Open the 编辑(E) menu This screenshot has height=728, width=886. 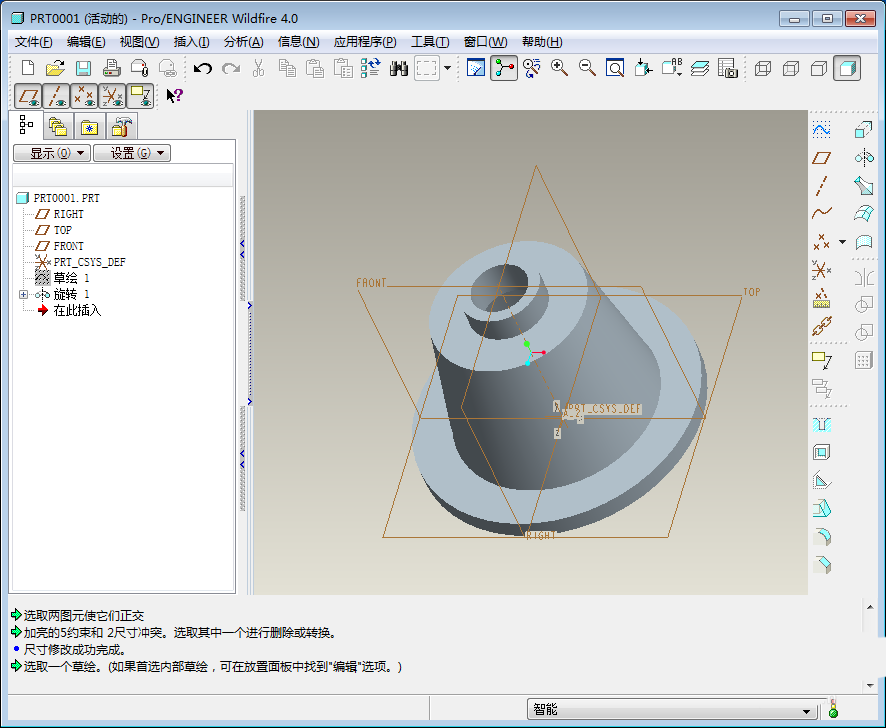[86, 42]
